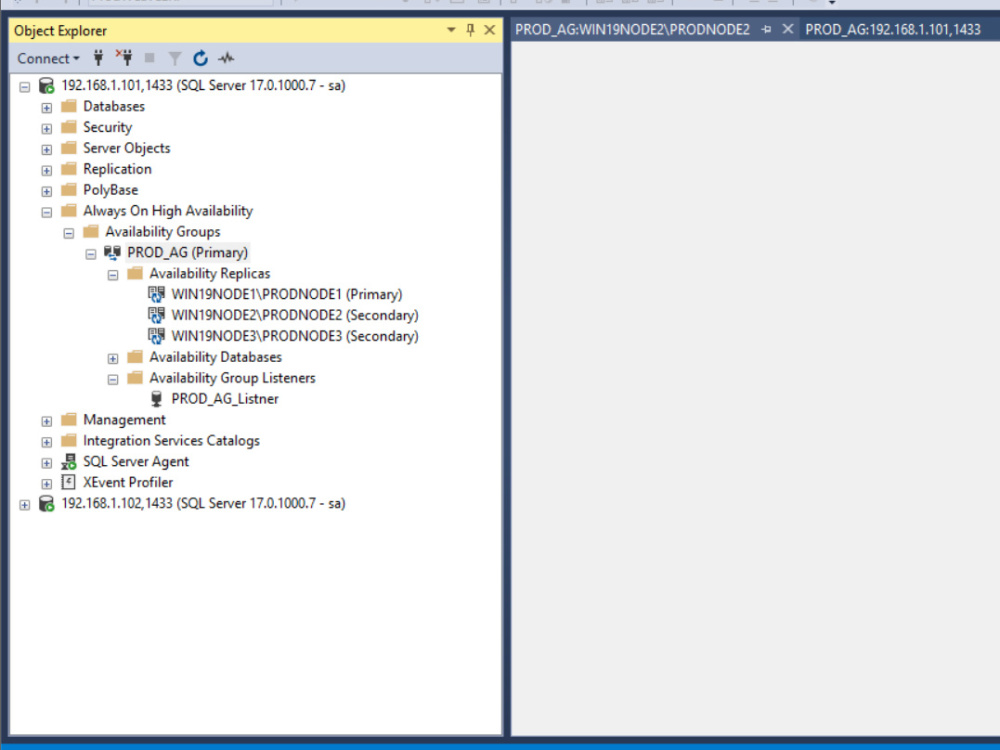Click the Management folder icon

coord(69,420)
